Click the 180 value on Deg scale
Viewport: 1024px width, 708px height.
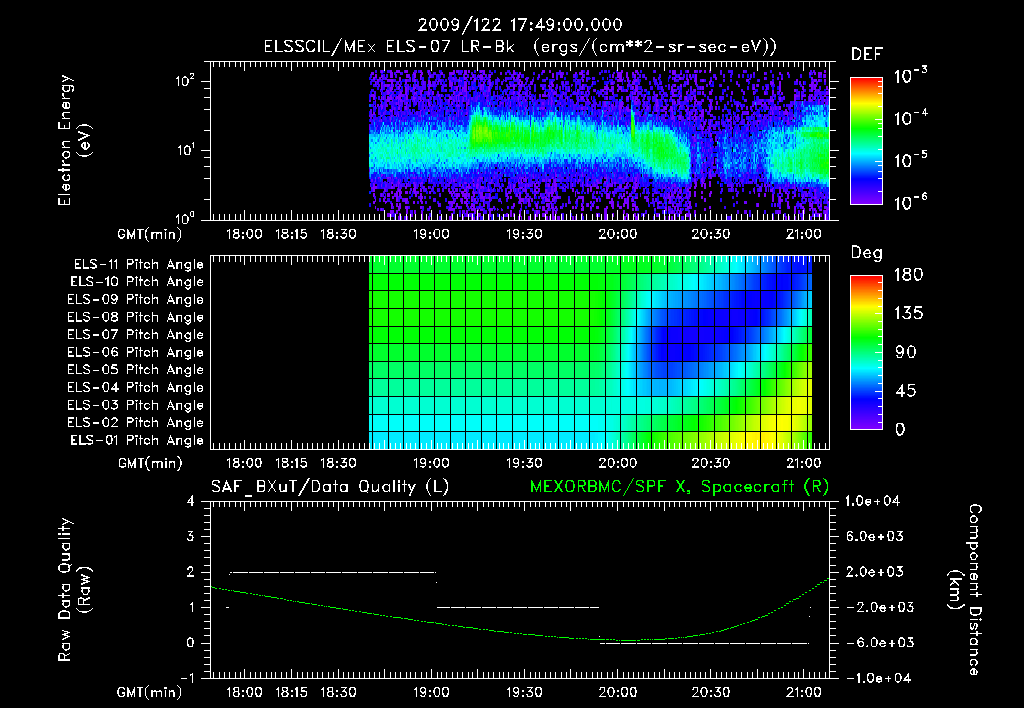point(908,274)
